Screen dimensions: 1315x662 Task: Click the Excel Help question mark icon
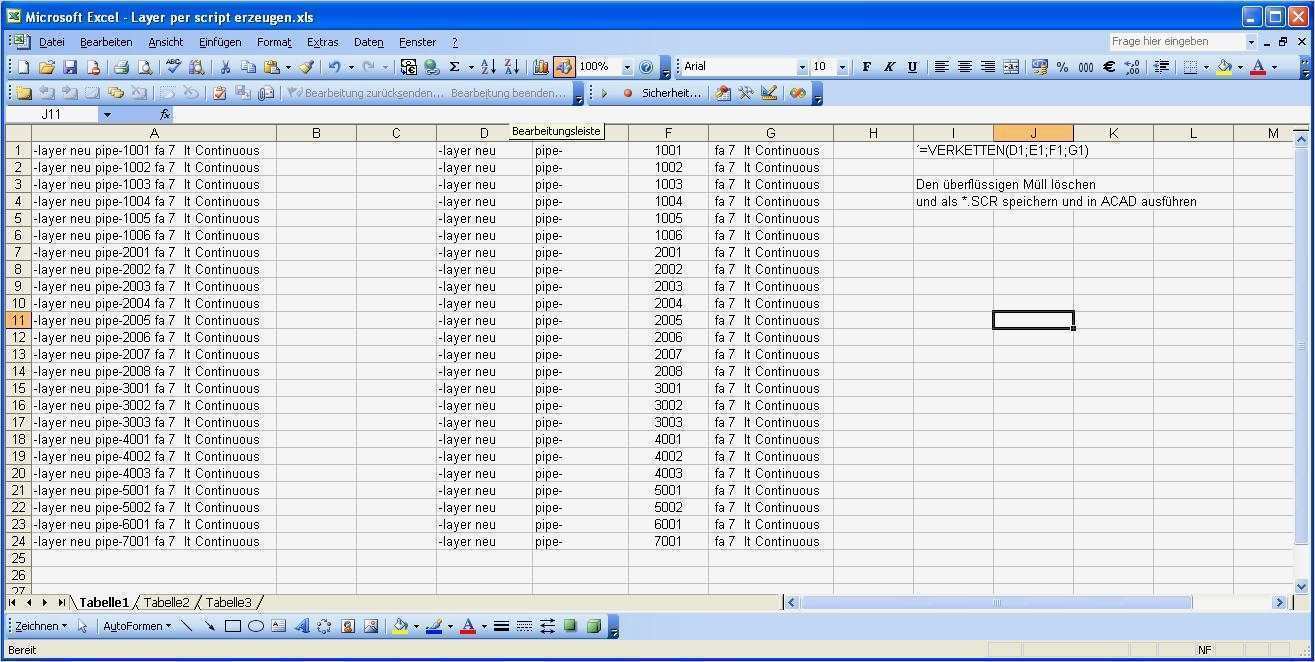tap(646, 67)
